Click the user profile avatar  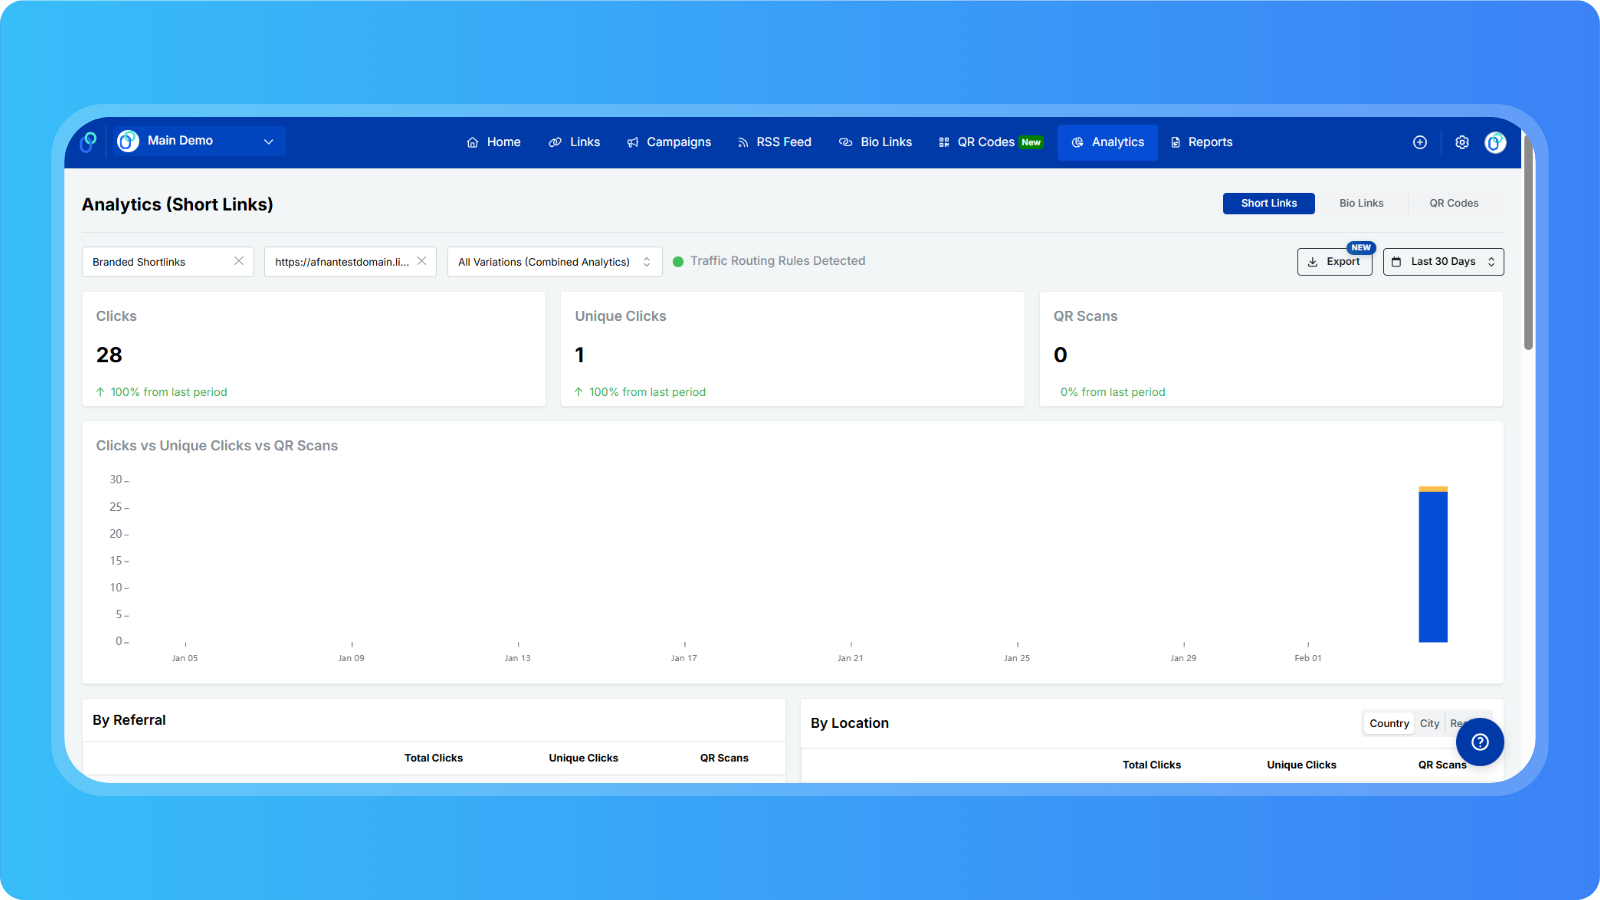(1495, 142)
